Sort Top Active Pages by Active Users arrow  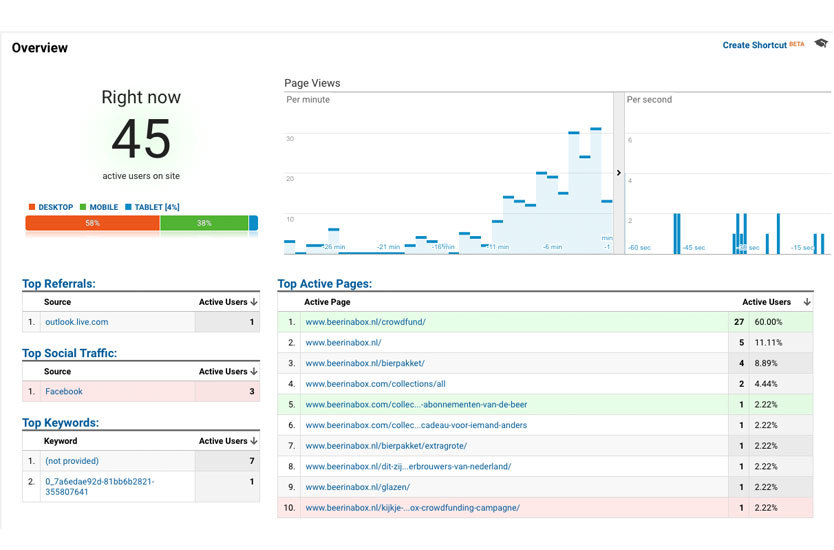click(x=806, y=302)
